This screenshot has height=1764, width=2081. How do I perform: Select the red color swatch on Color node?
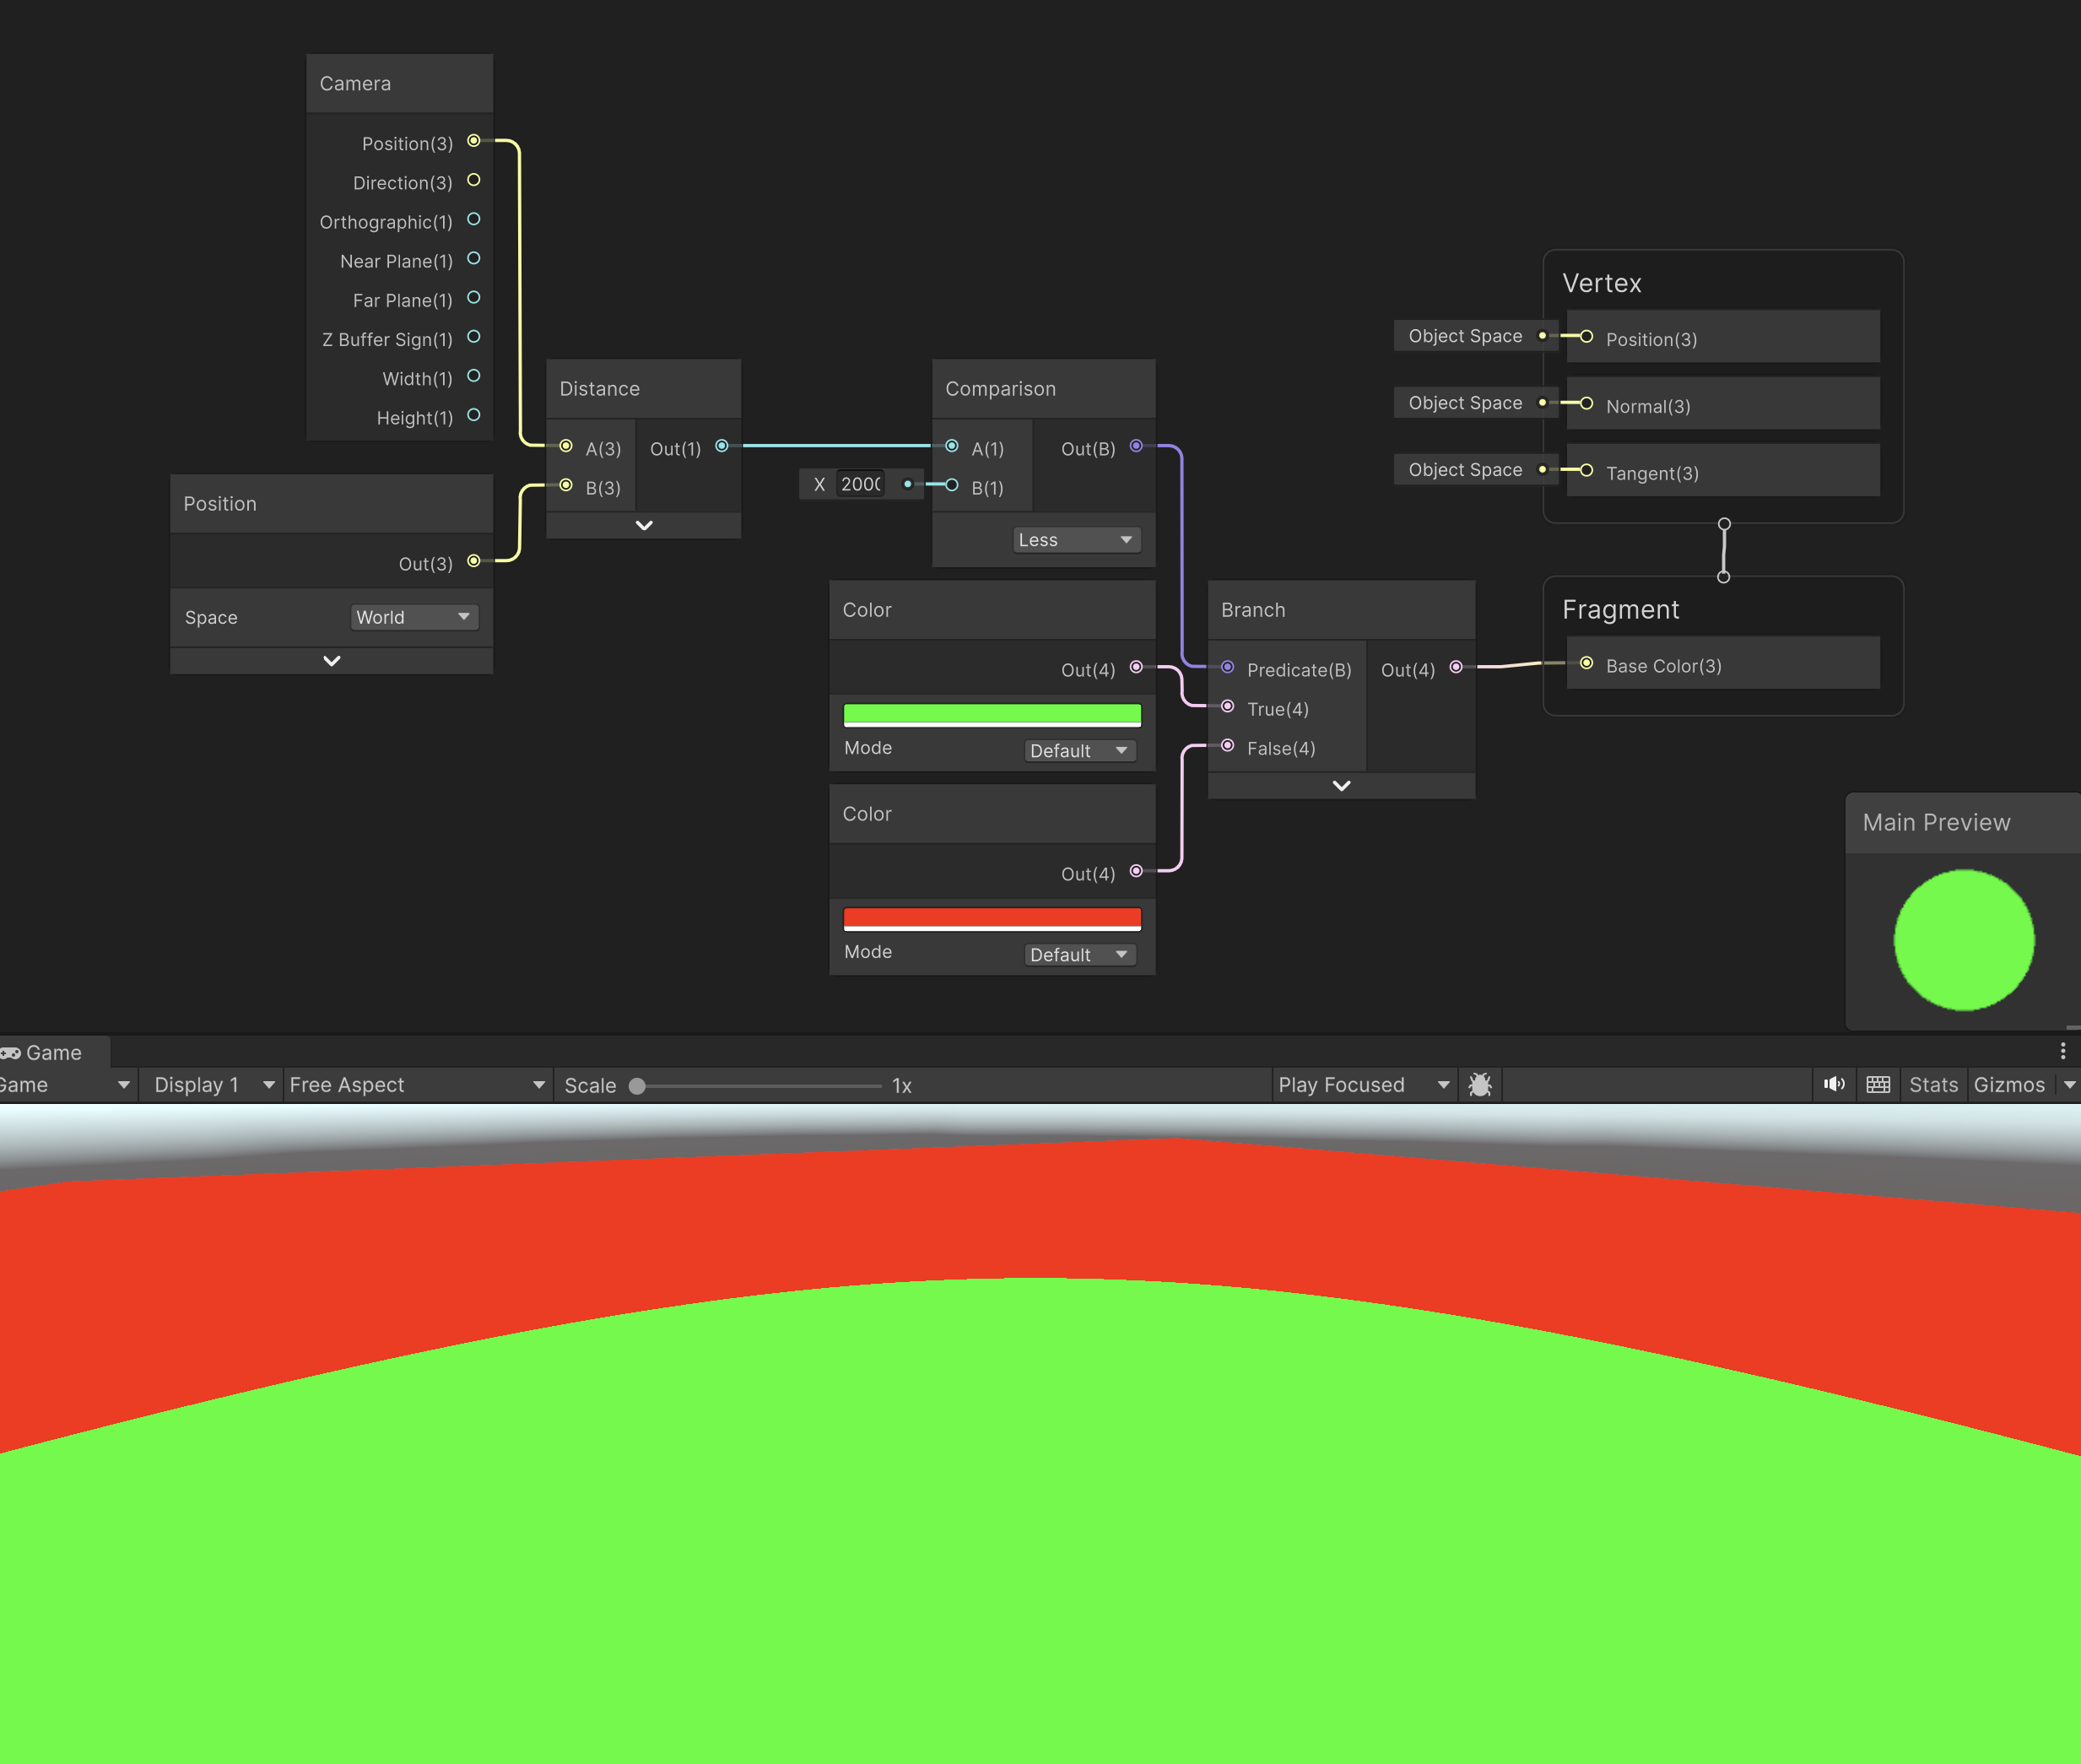991,917
